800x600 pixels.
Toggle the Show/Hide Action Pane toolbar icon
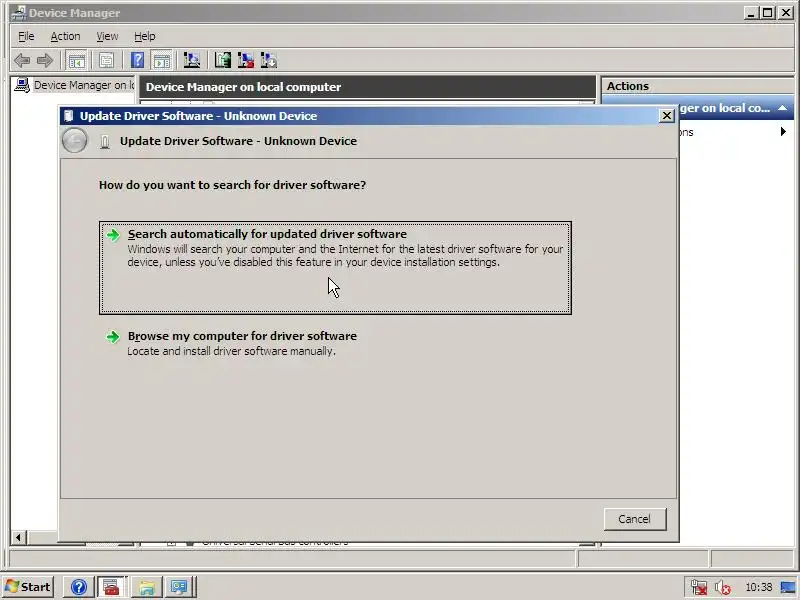coord(162,61)
